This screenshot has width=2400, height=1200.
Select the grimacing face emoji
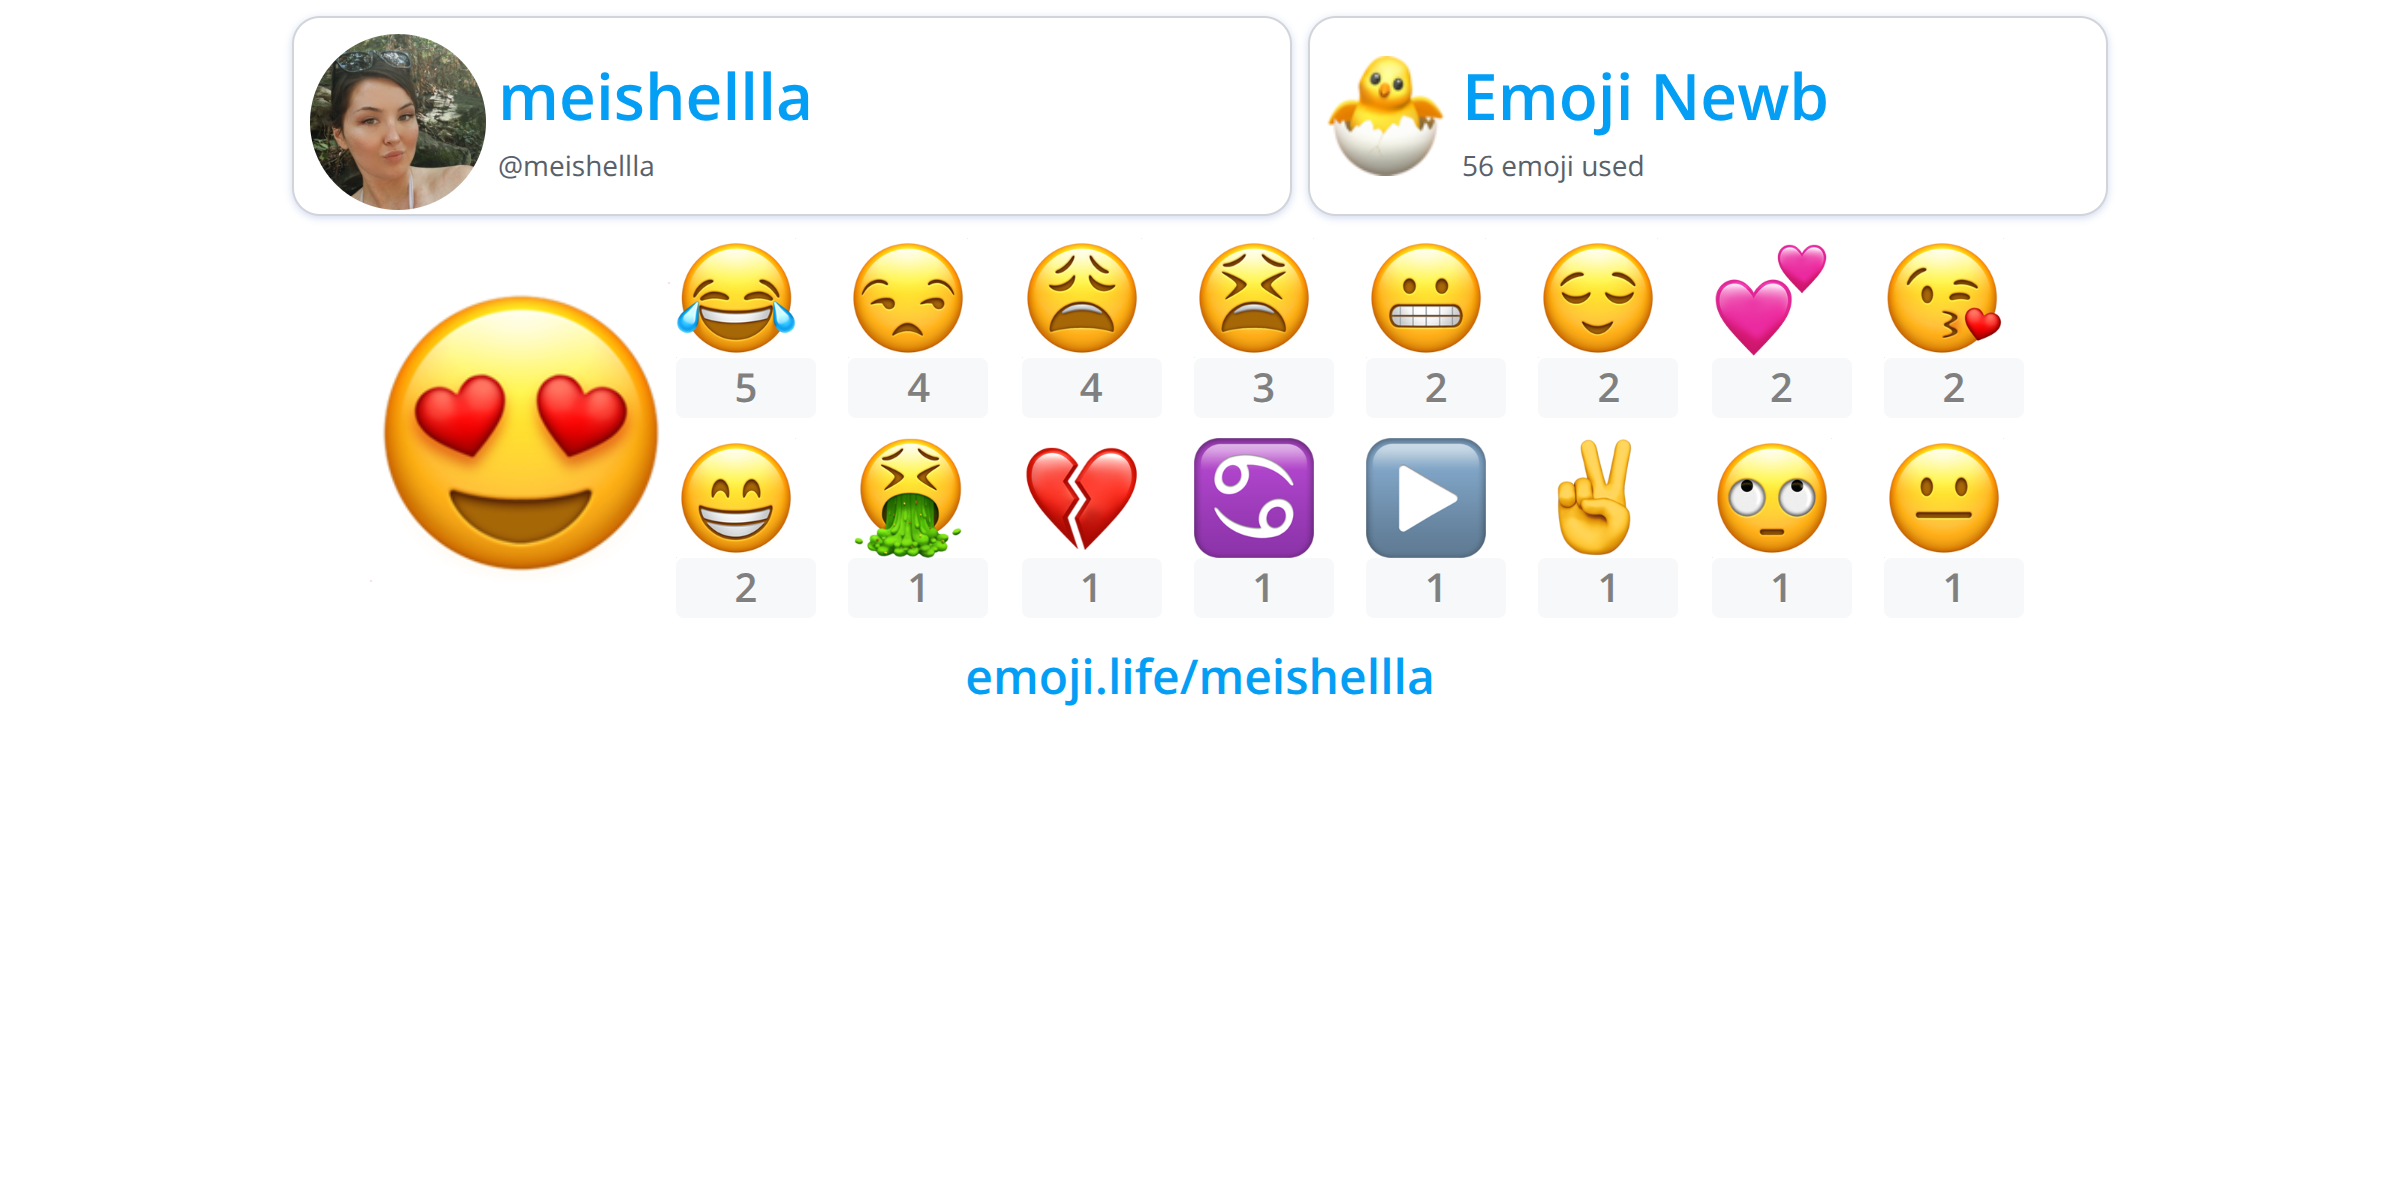point(1426,298)
